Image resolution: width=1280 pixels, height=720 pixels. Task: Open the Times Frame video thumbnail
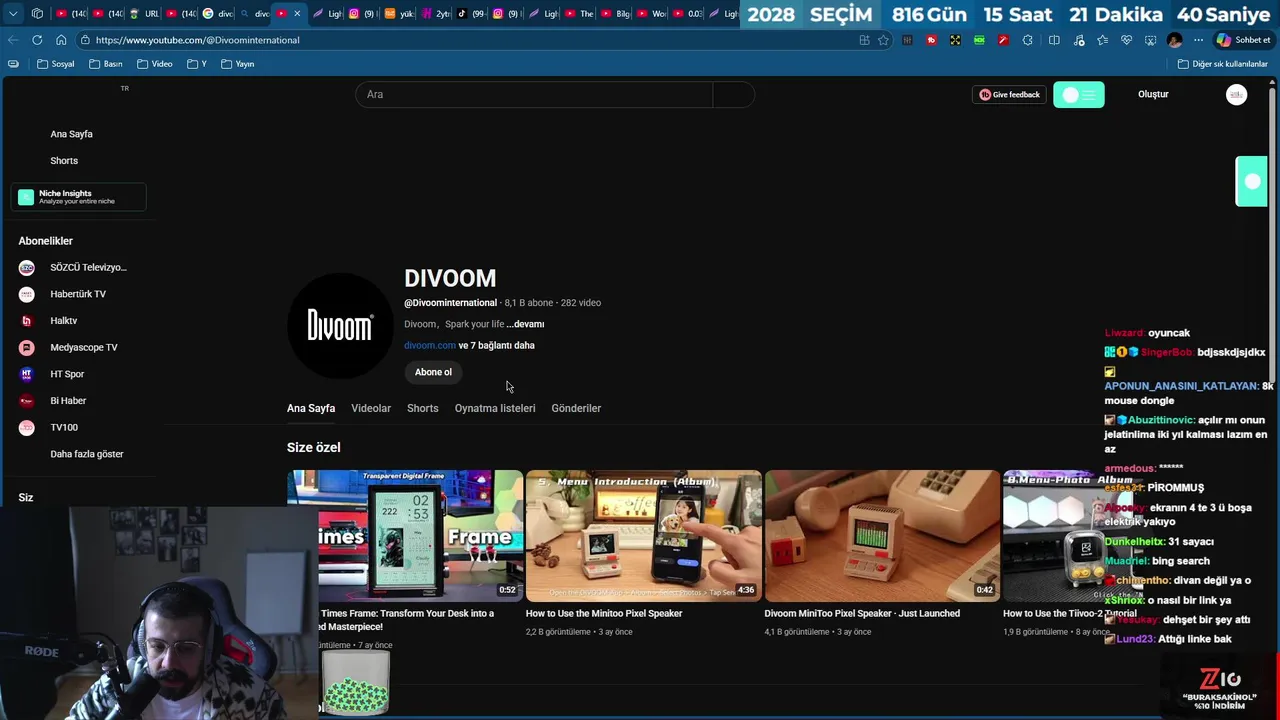[405, 535]
